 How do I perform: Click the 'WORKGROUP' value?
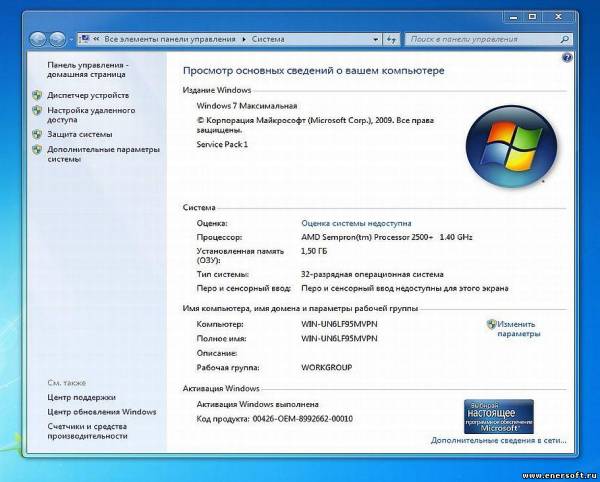pos(326,368)
